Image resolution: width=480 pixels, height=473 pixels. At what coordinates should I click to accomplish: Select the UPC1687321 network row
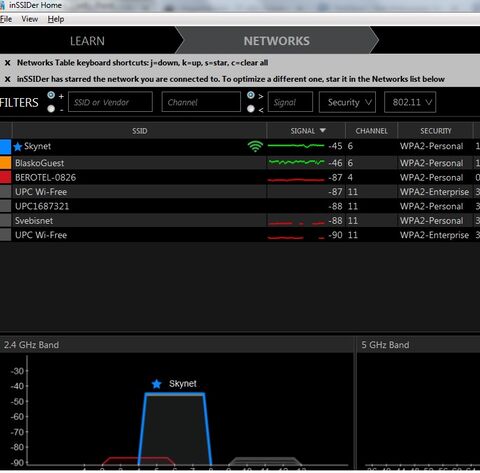pos(240,206)
